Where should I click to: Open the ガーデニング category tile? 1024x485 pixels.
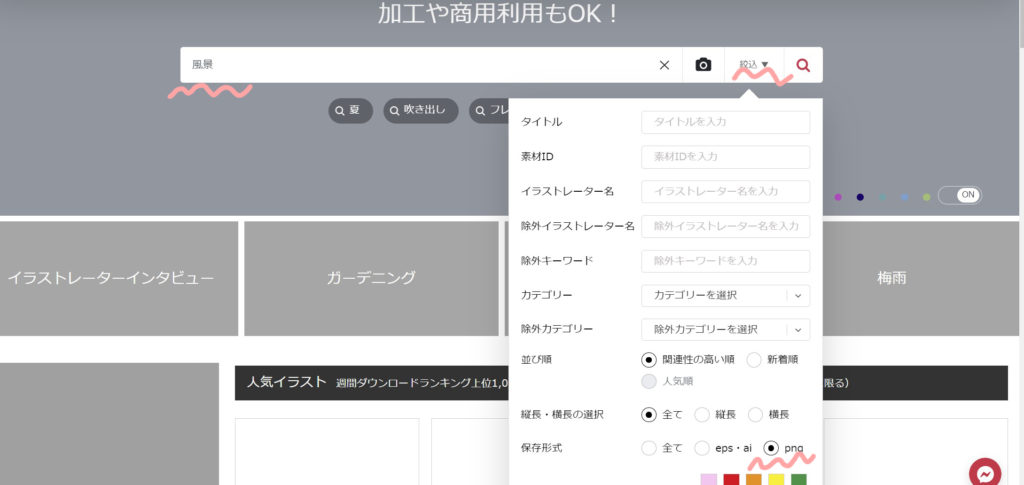[371, 278]
